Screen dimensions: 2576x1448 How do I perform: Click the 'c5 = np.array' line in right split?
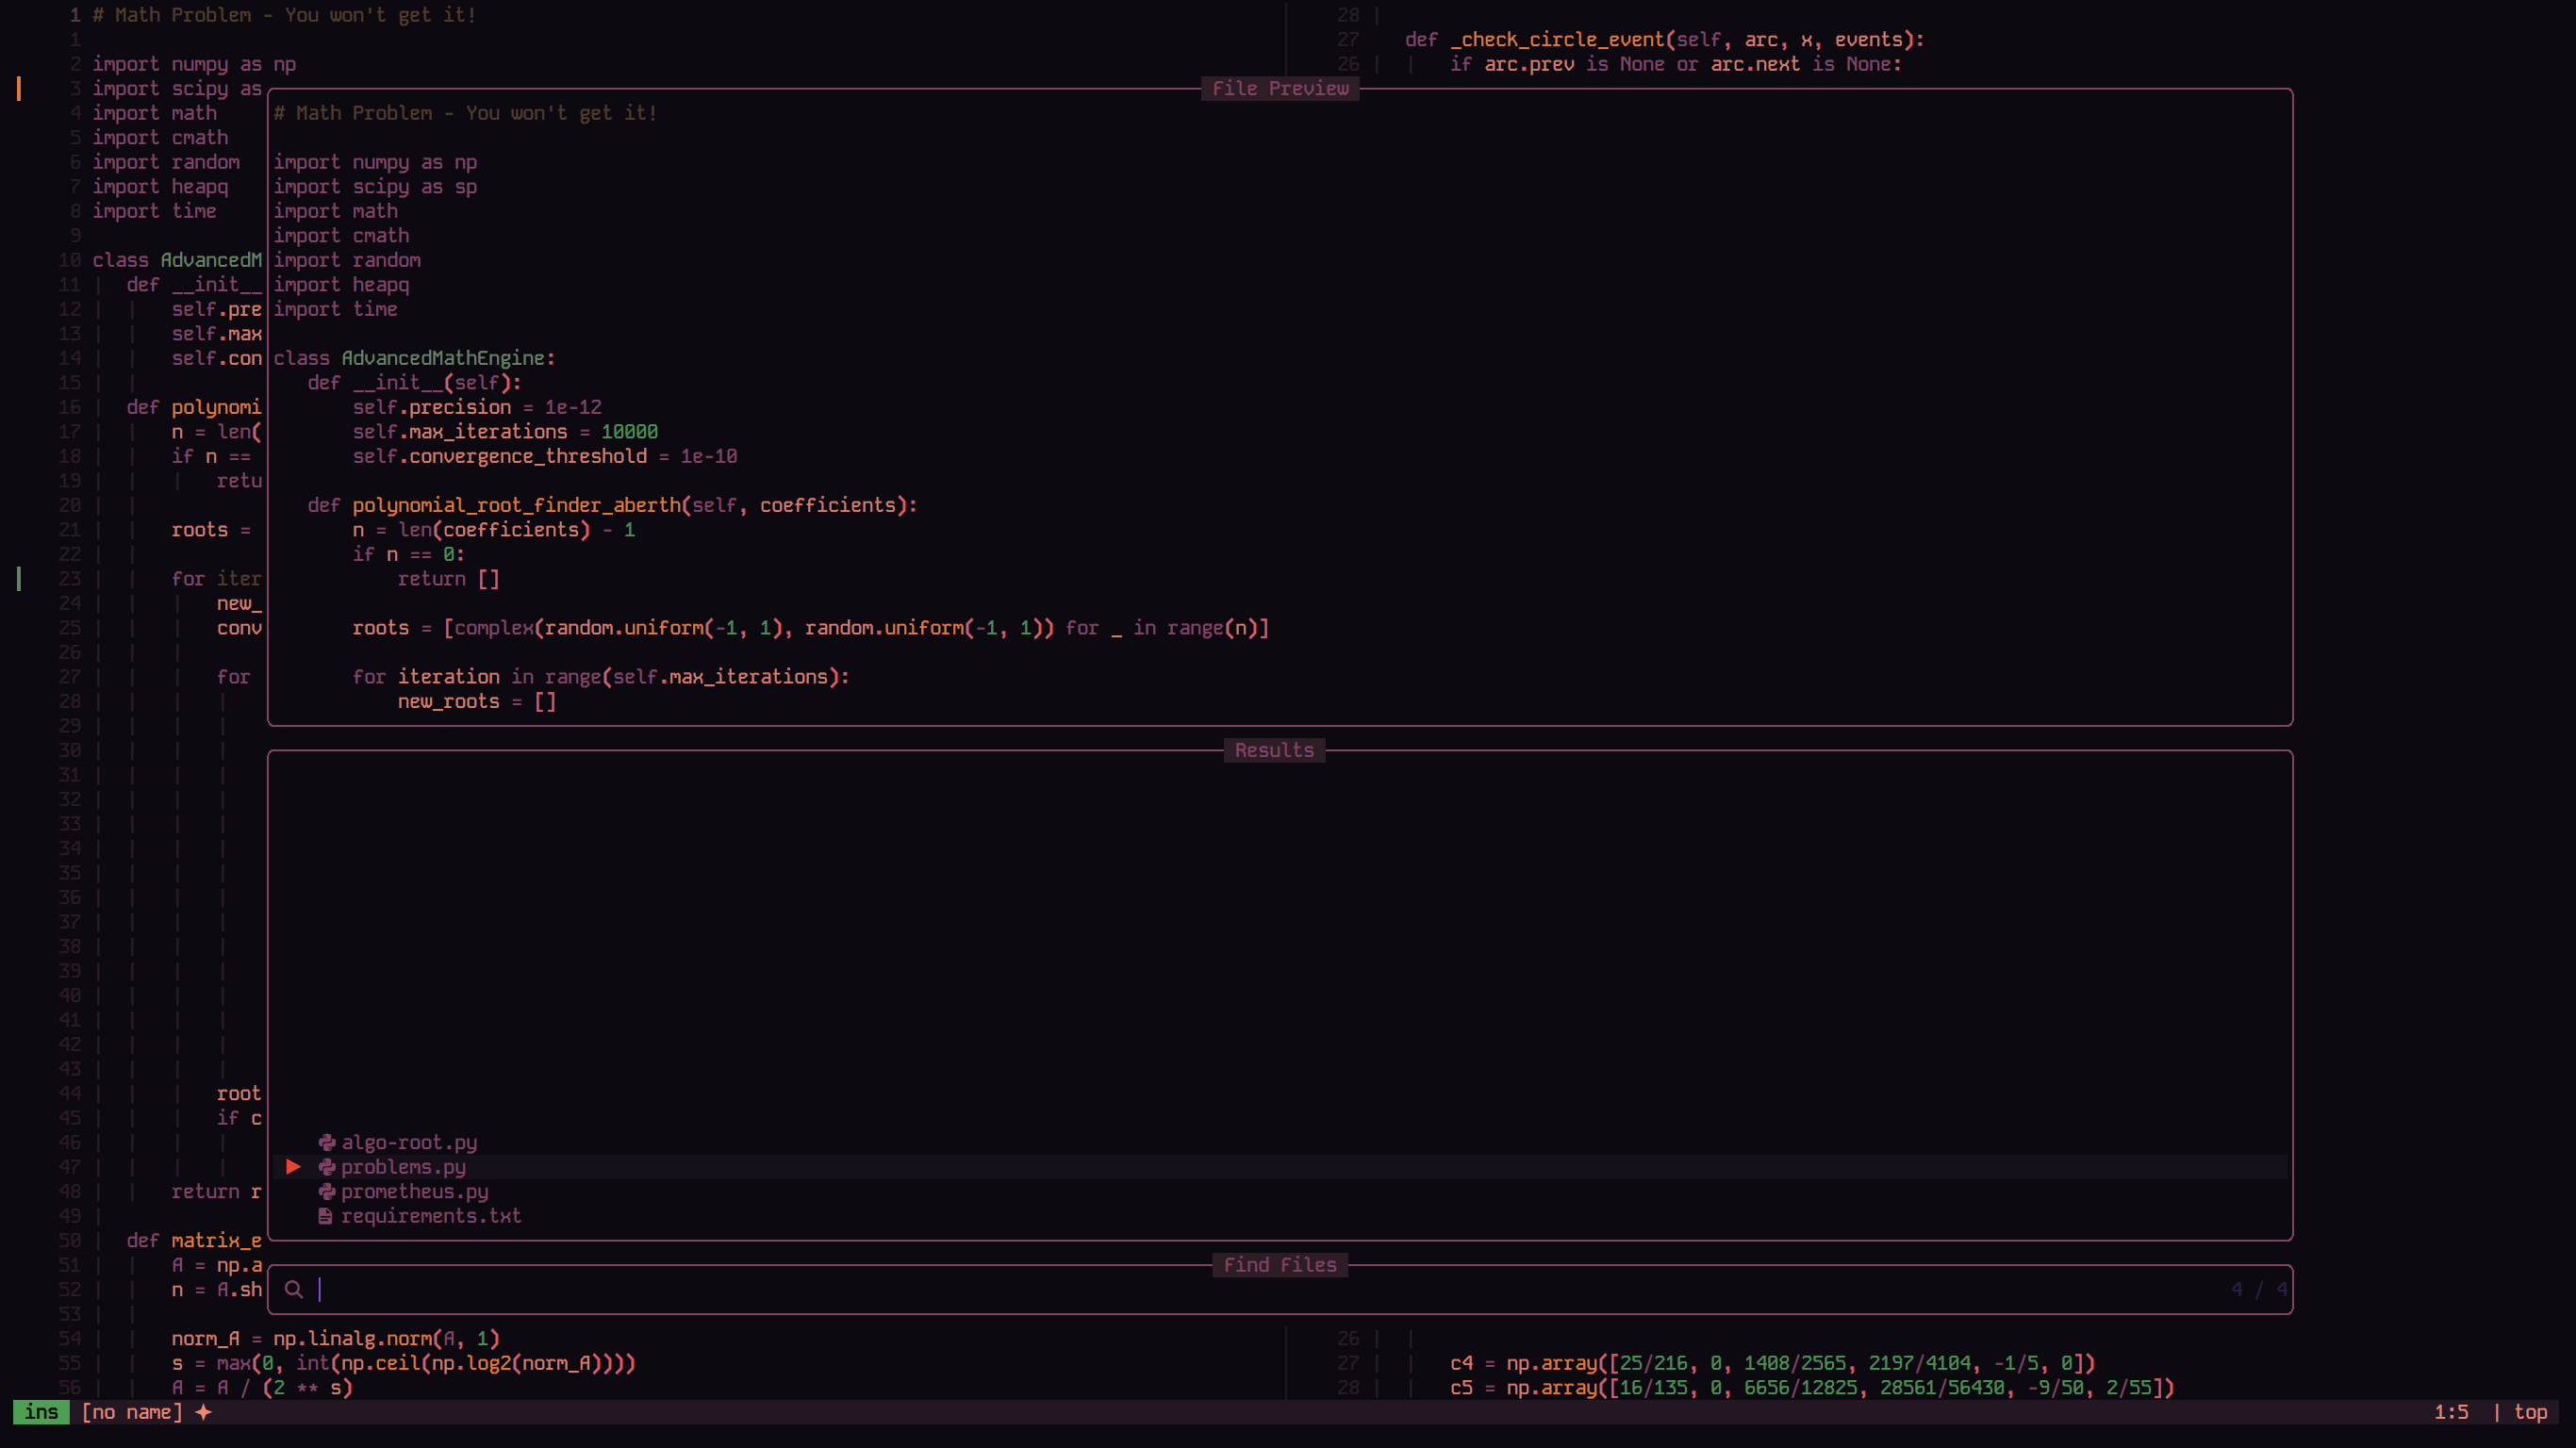click(1812, 1388)
